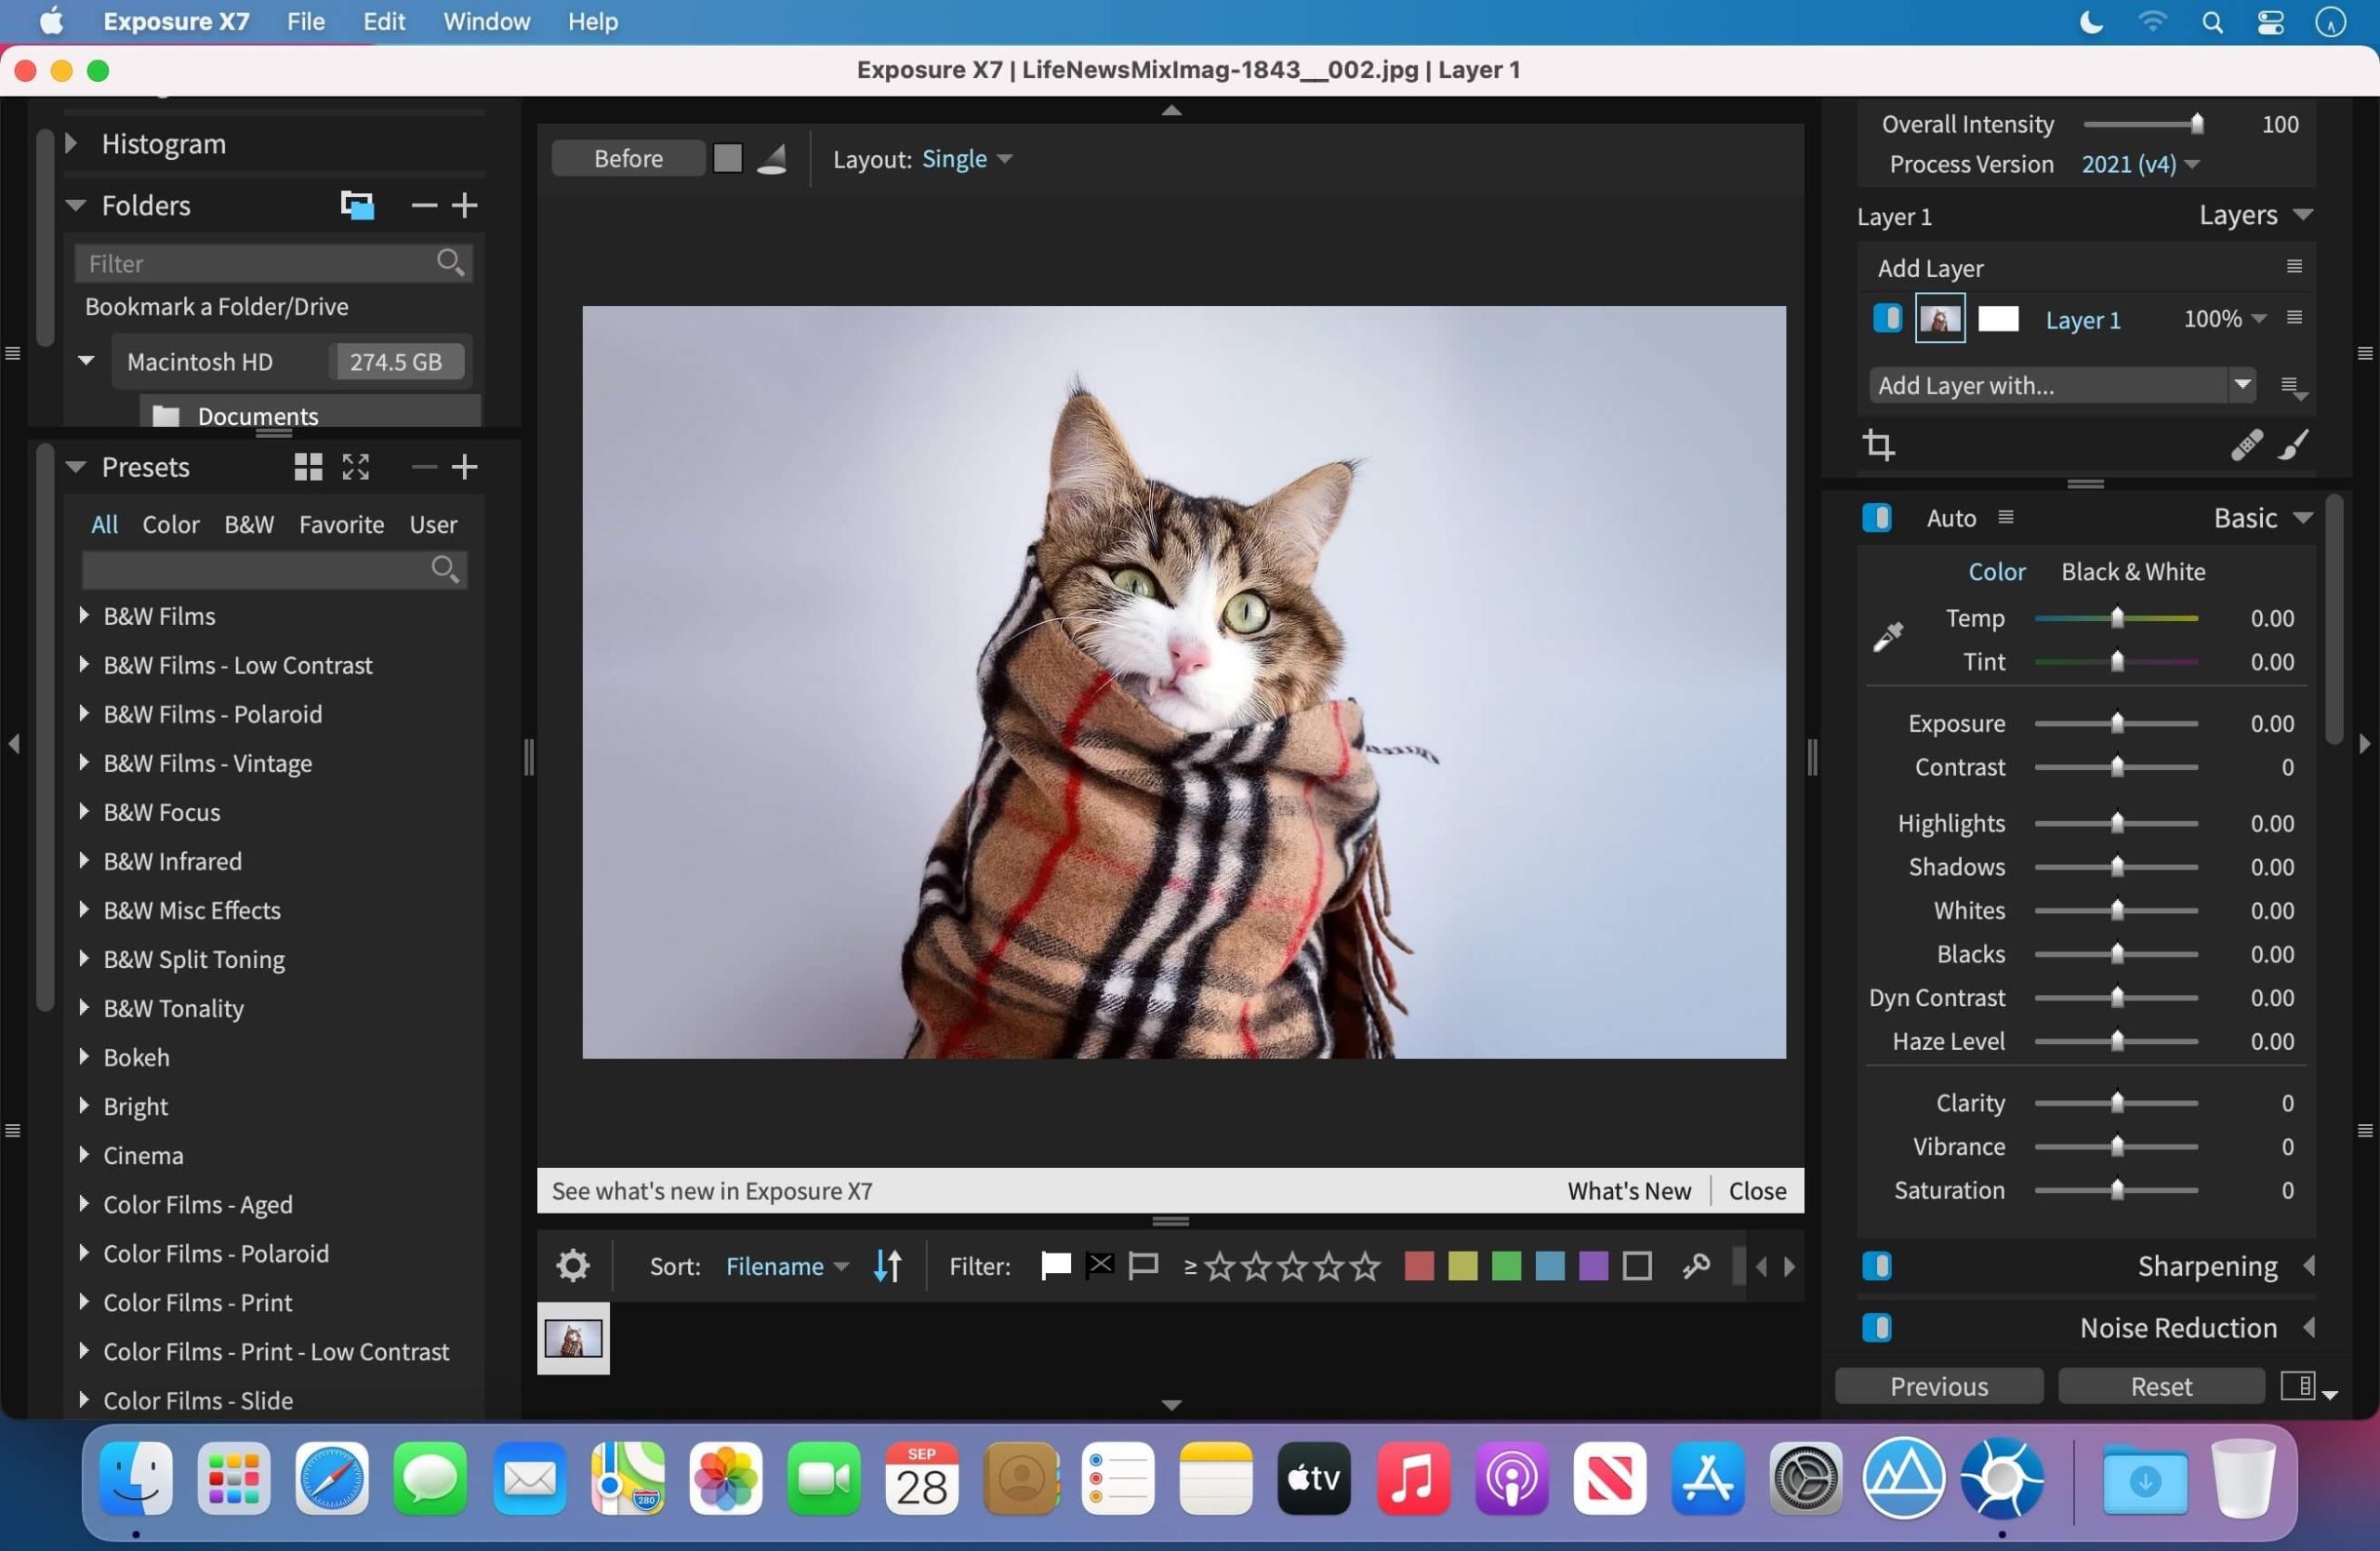The height and width of the screenshot is (1551, 2380).
Task: Open the File menu
Action: pos(304,20)
